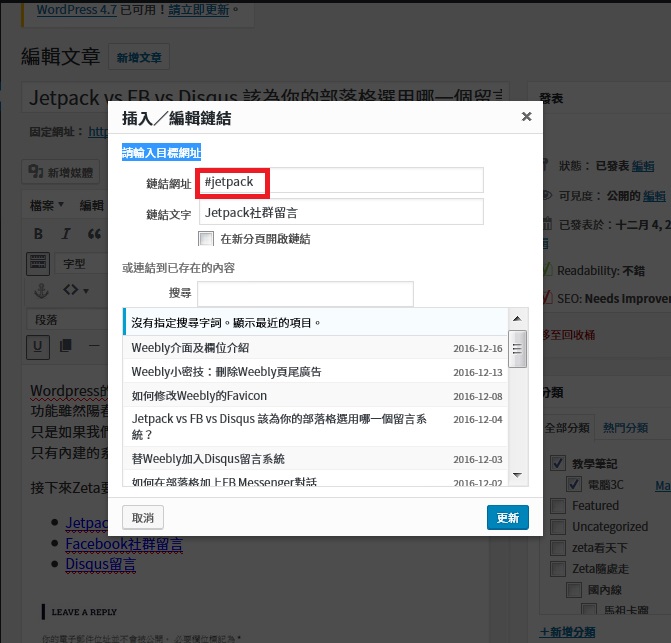This screenshot has width=671, height=643.
Task: Click the post title field
Action: coord(265,97)
